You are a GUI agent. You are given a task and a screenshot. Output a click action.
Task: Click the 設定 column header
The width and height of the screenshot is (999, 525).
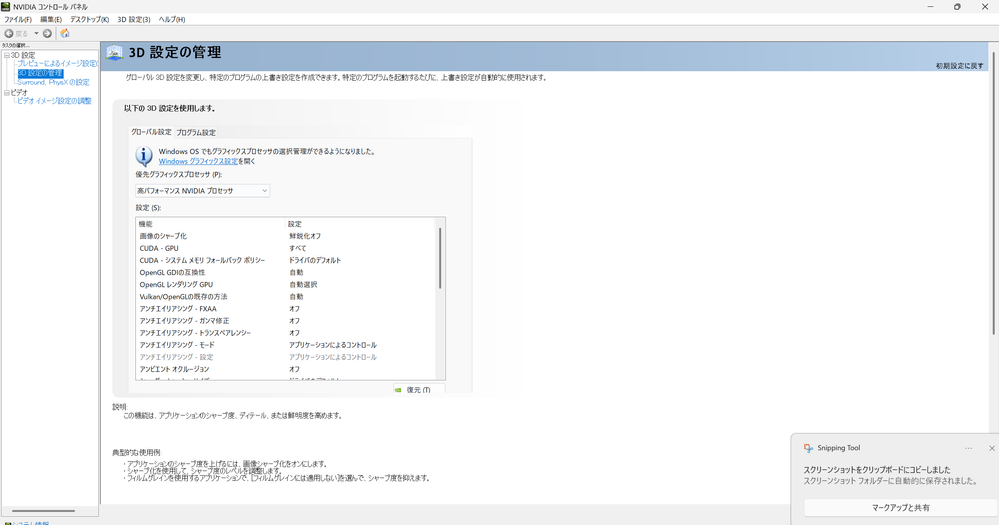(360, 224)
